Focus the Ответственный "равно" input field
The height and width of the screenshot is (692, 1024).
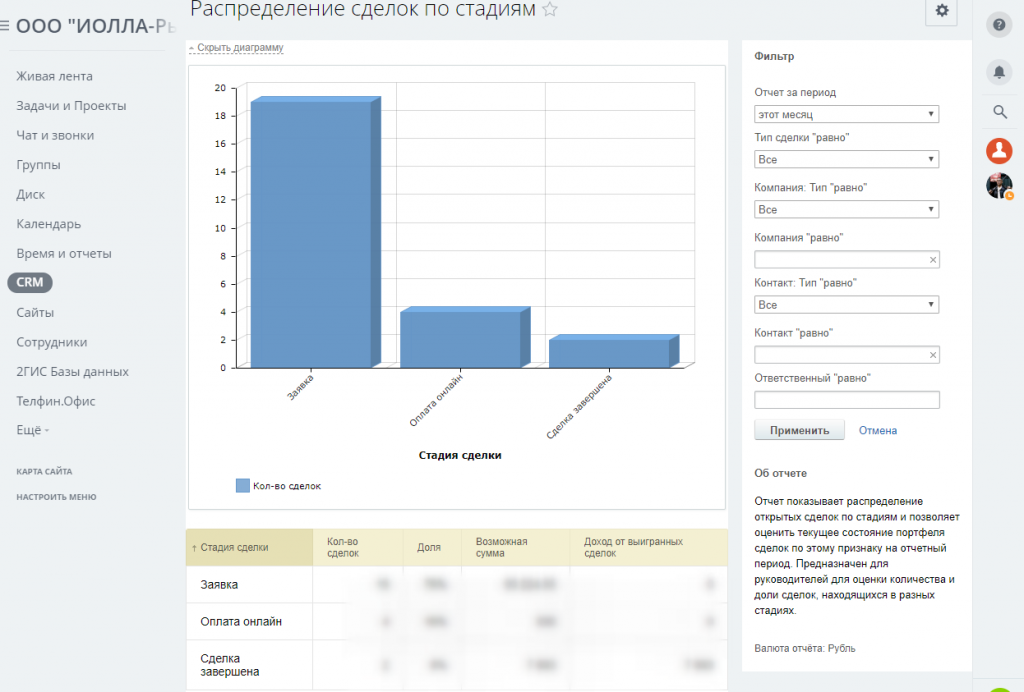coord(846,400)
